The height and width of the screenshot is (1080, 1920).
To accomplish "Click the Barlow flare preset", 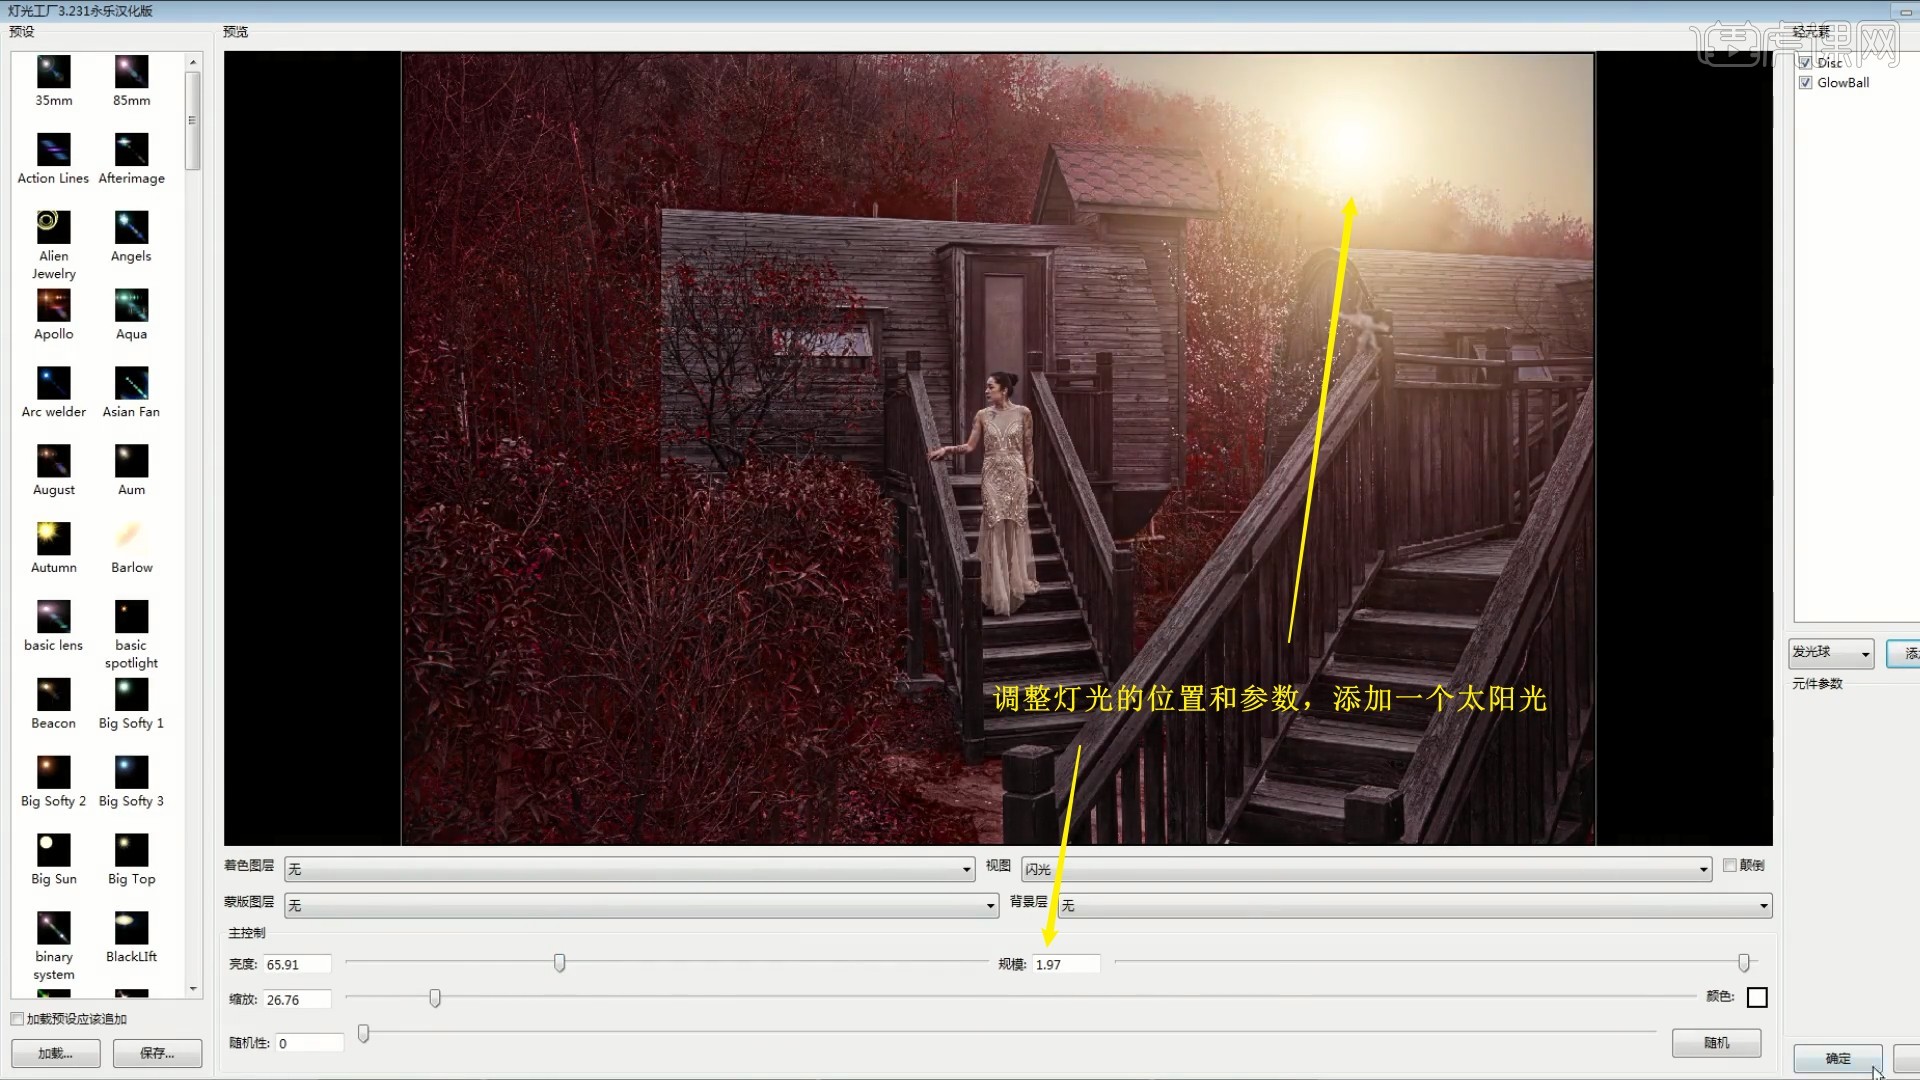I will [131, 539].
